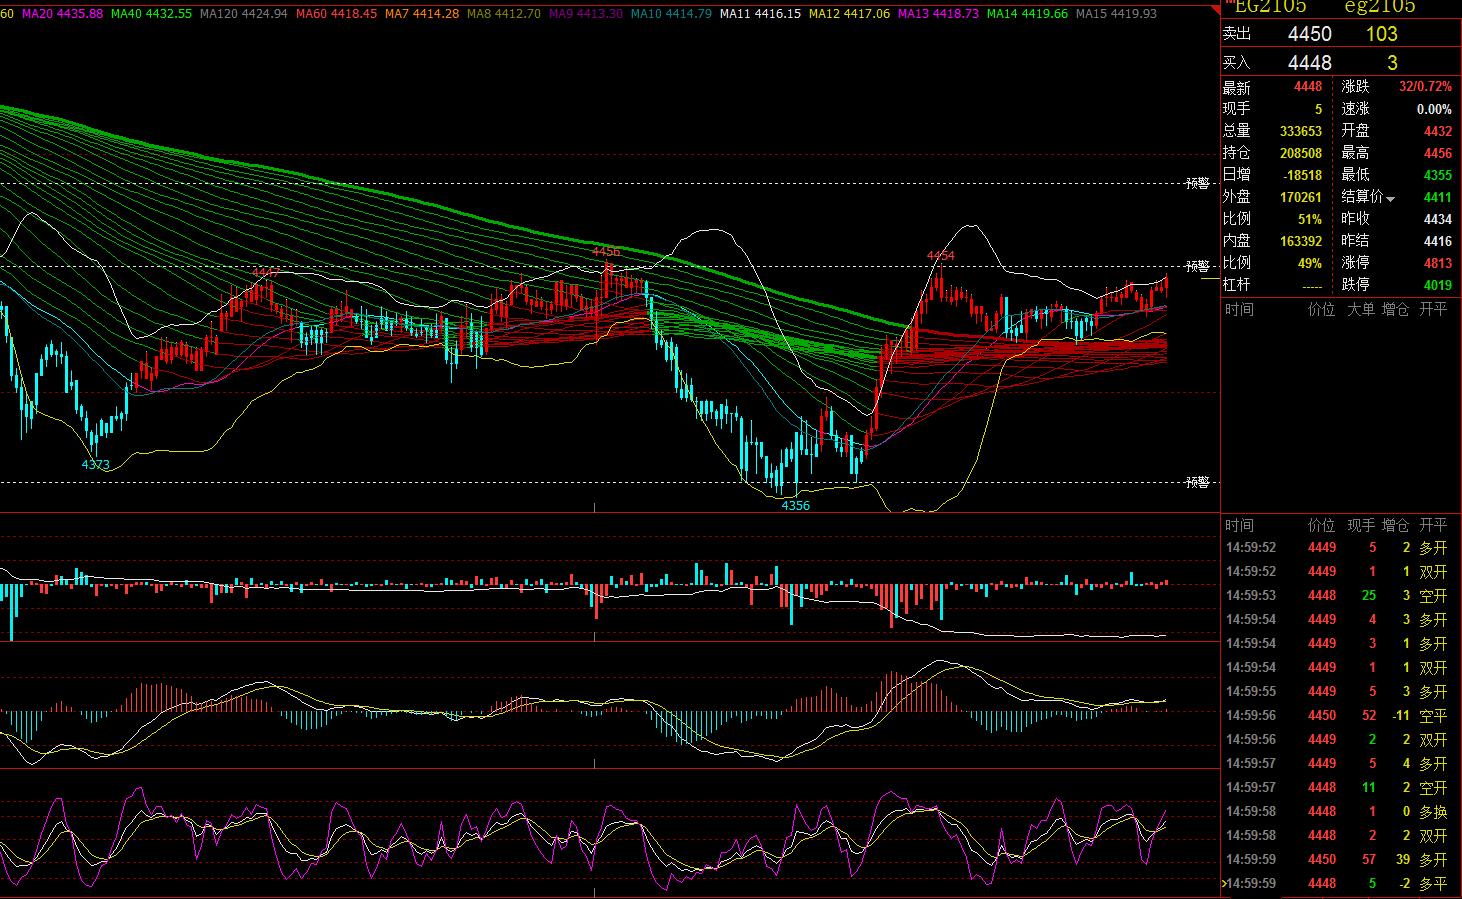
Task: Select the MA7 4414.28 indicator label
Action: tap(422, 14)
